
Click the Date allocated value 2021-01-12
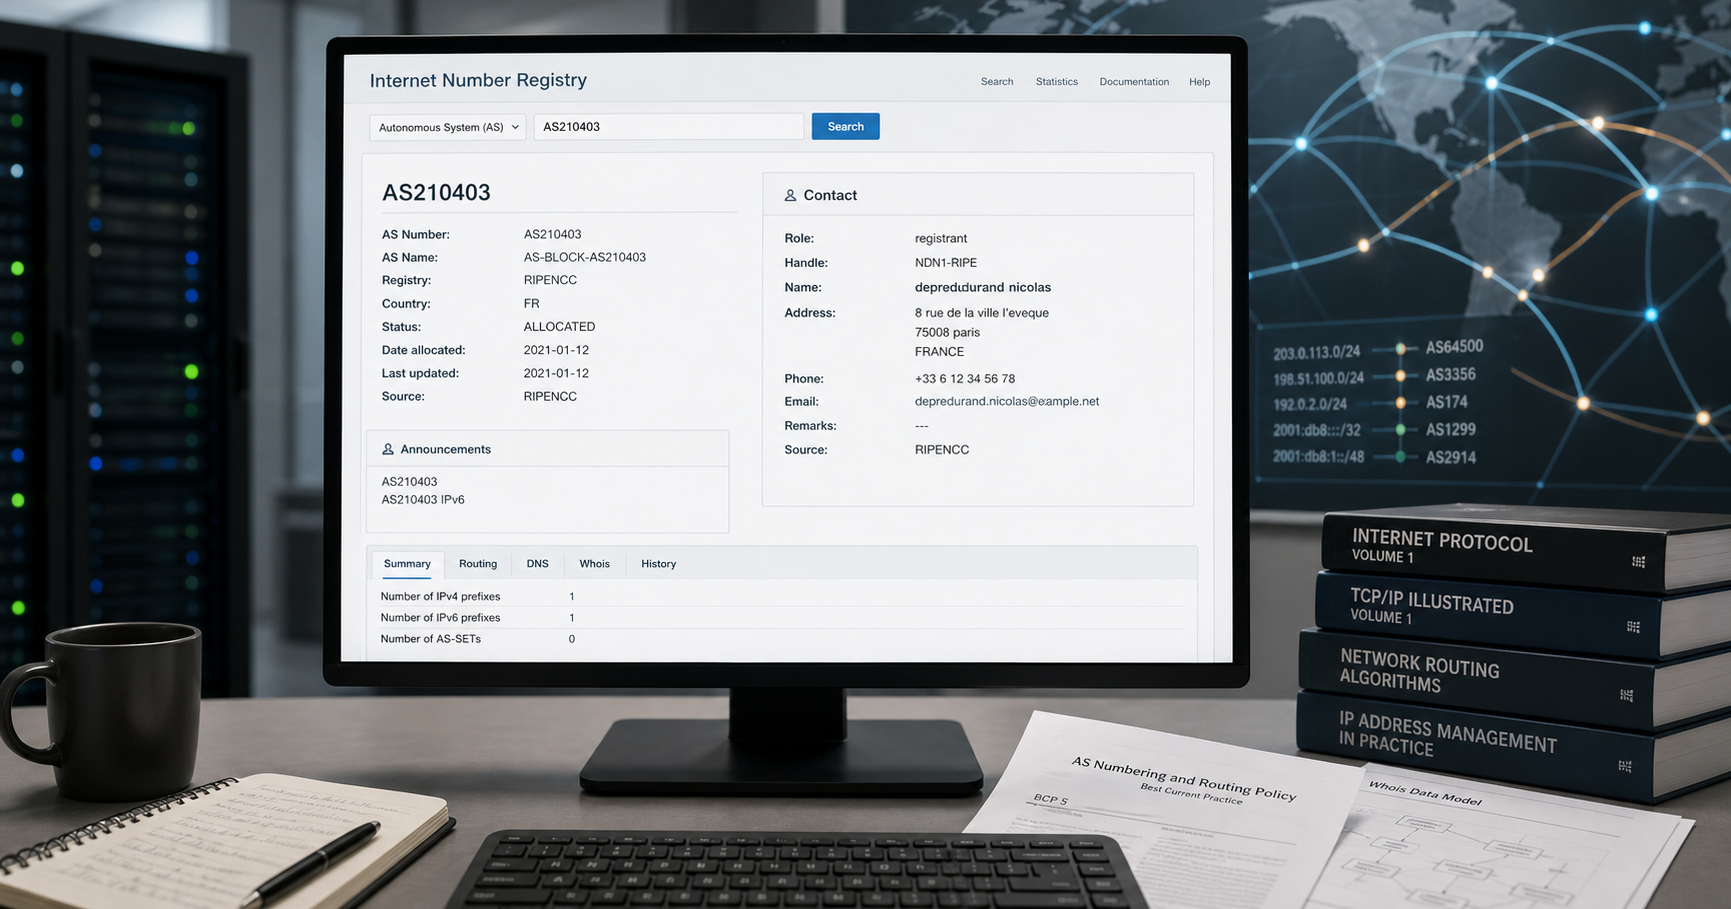[x=556, y=350]
